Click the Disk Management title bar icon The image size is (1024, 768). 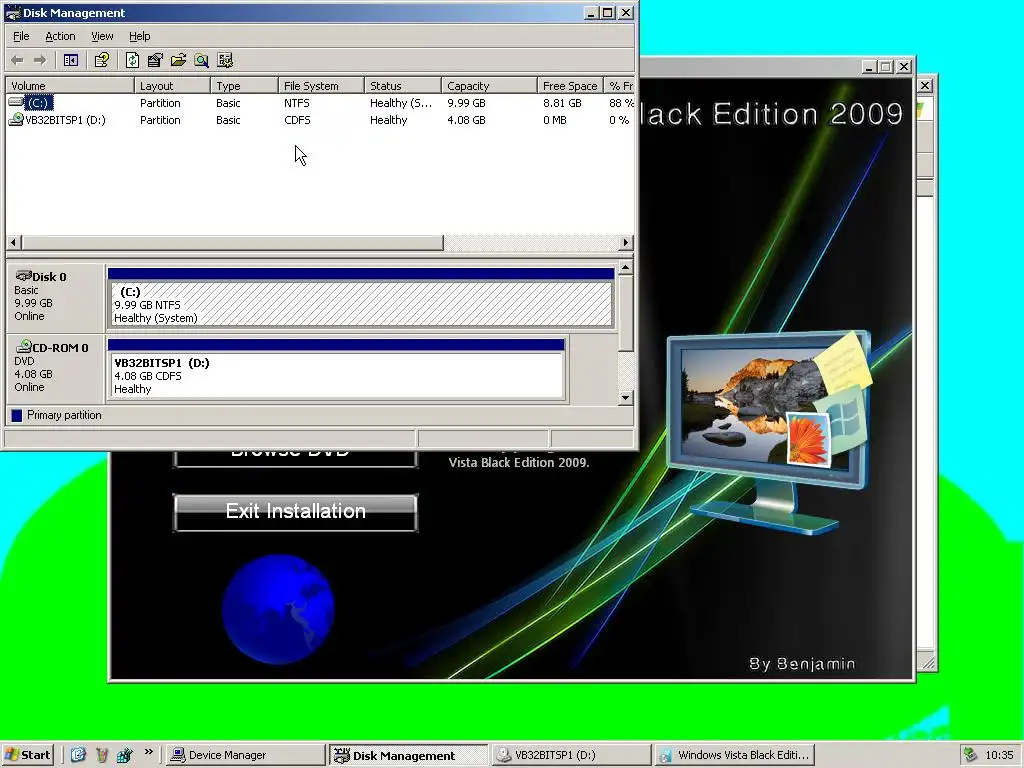click(x=12, y=12)
